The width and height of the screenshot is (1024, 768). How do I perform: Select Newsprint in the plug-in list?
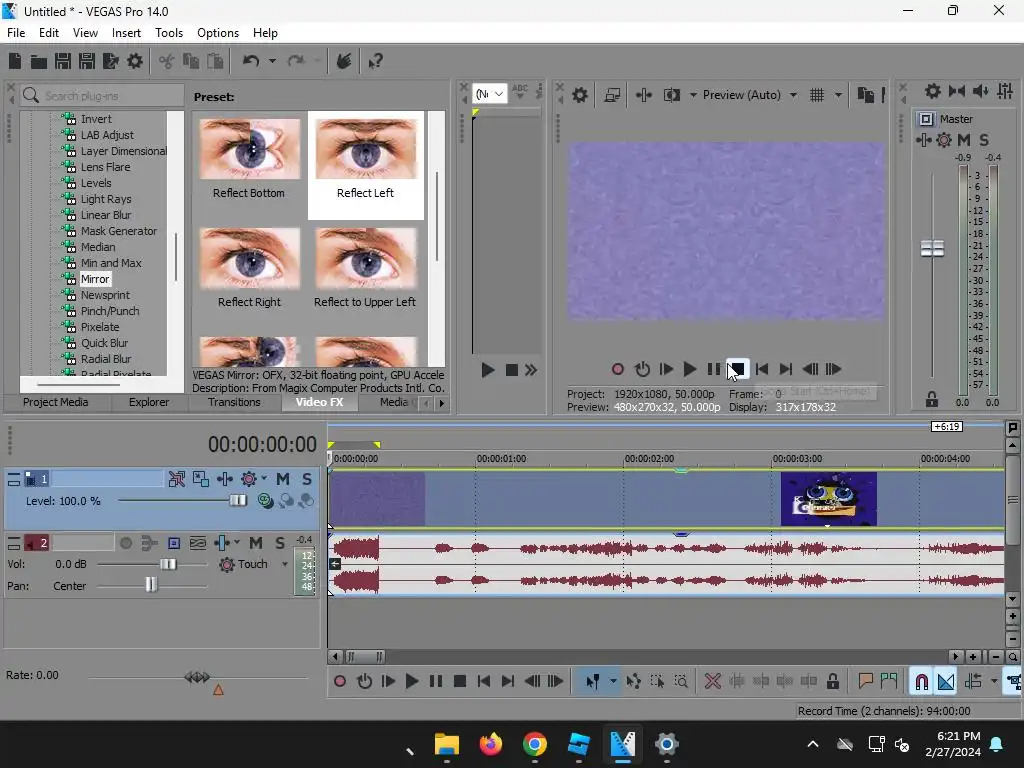pyautogui.click(x=105, y=295)
